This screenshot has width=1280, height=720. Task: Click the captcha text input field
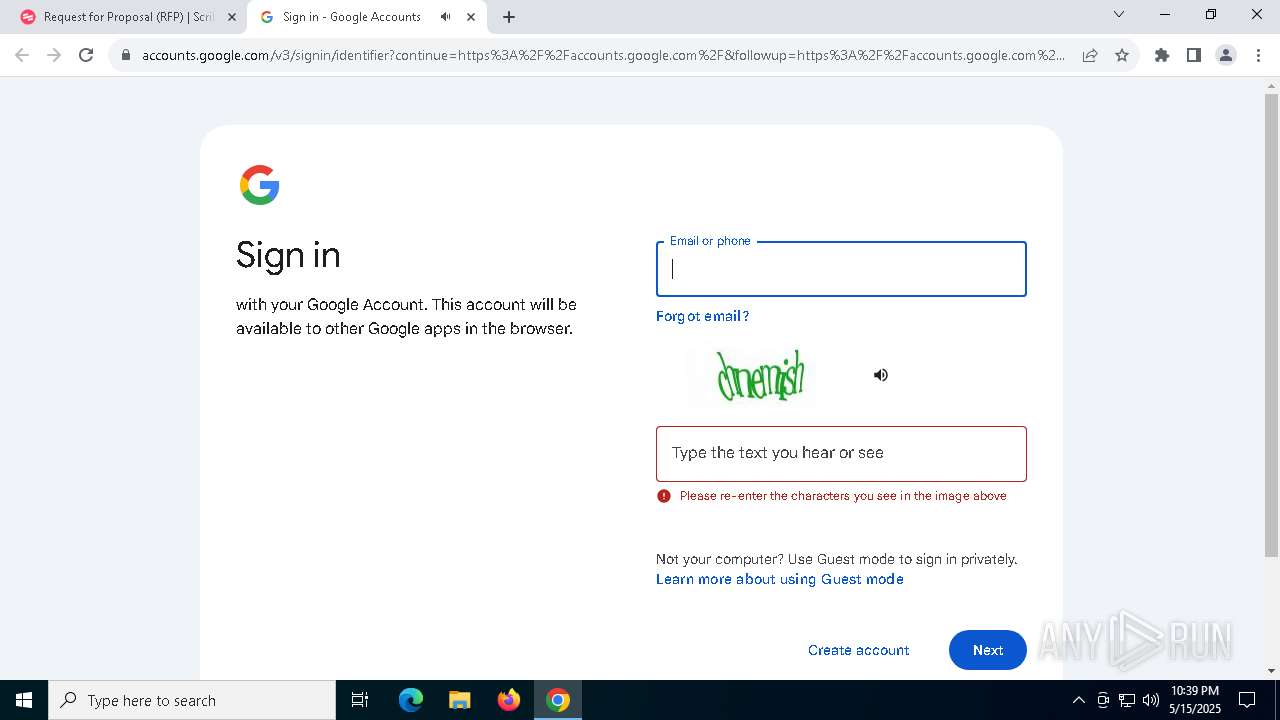[841, 454]
